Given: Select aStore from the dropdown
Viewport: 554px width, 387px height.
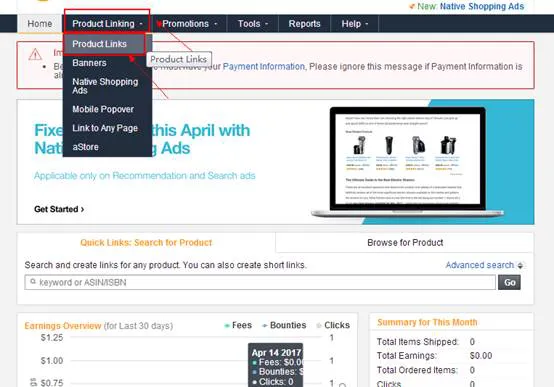Looking at the screenshot, I should pyautogui.click(x=86, y=147).
